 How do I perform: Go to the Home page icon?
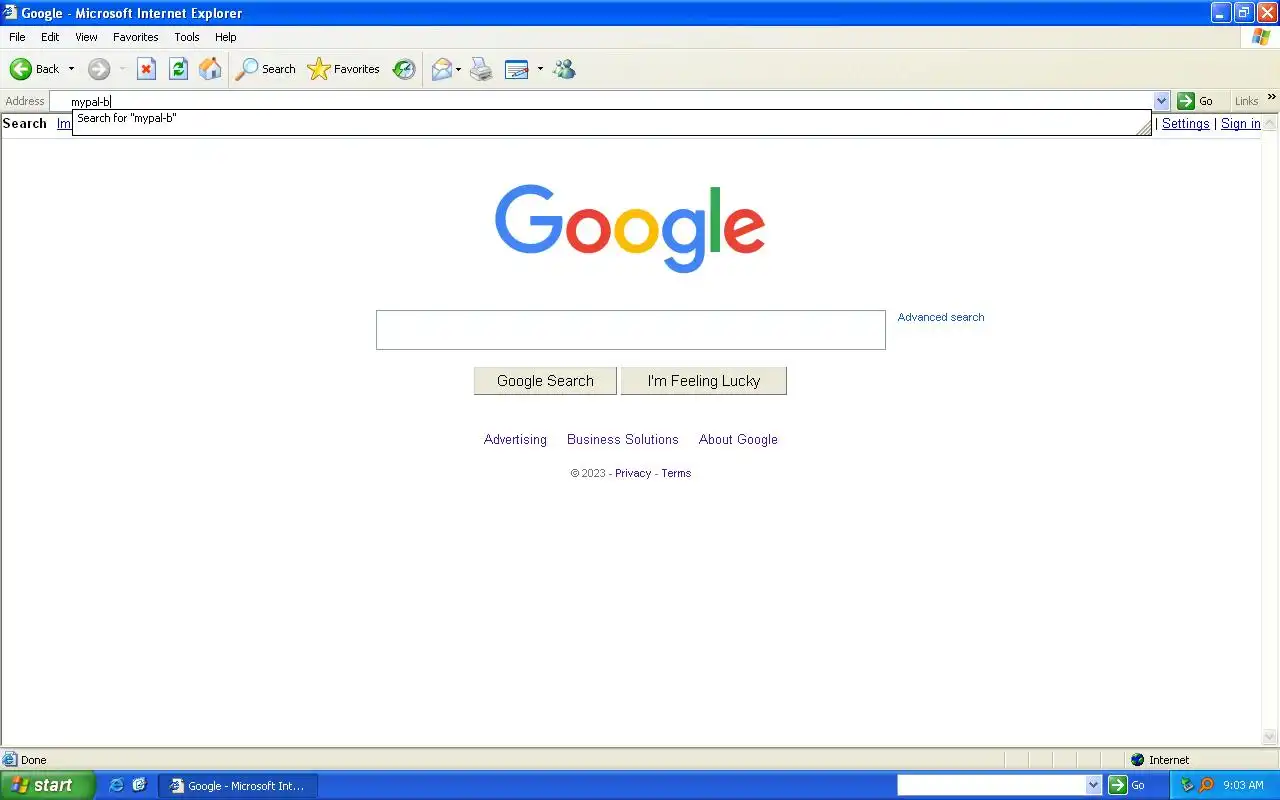[210, 69]
